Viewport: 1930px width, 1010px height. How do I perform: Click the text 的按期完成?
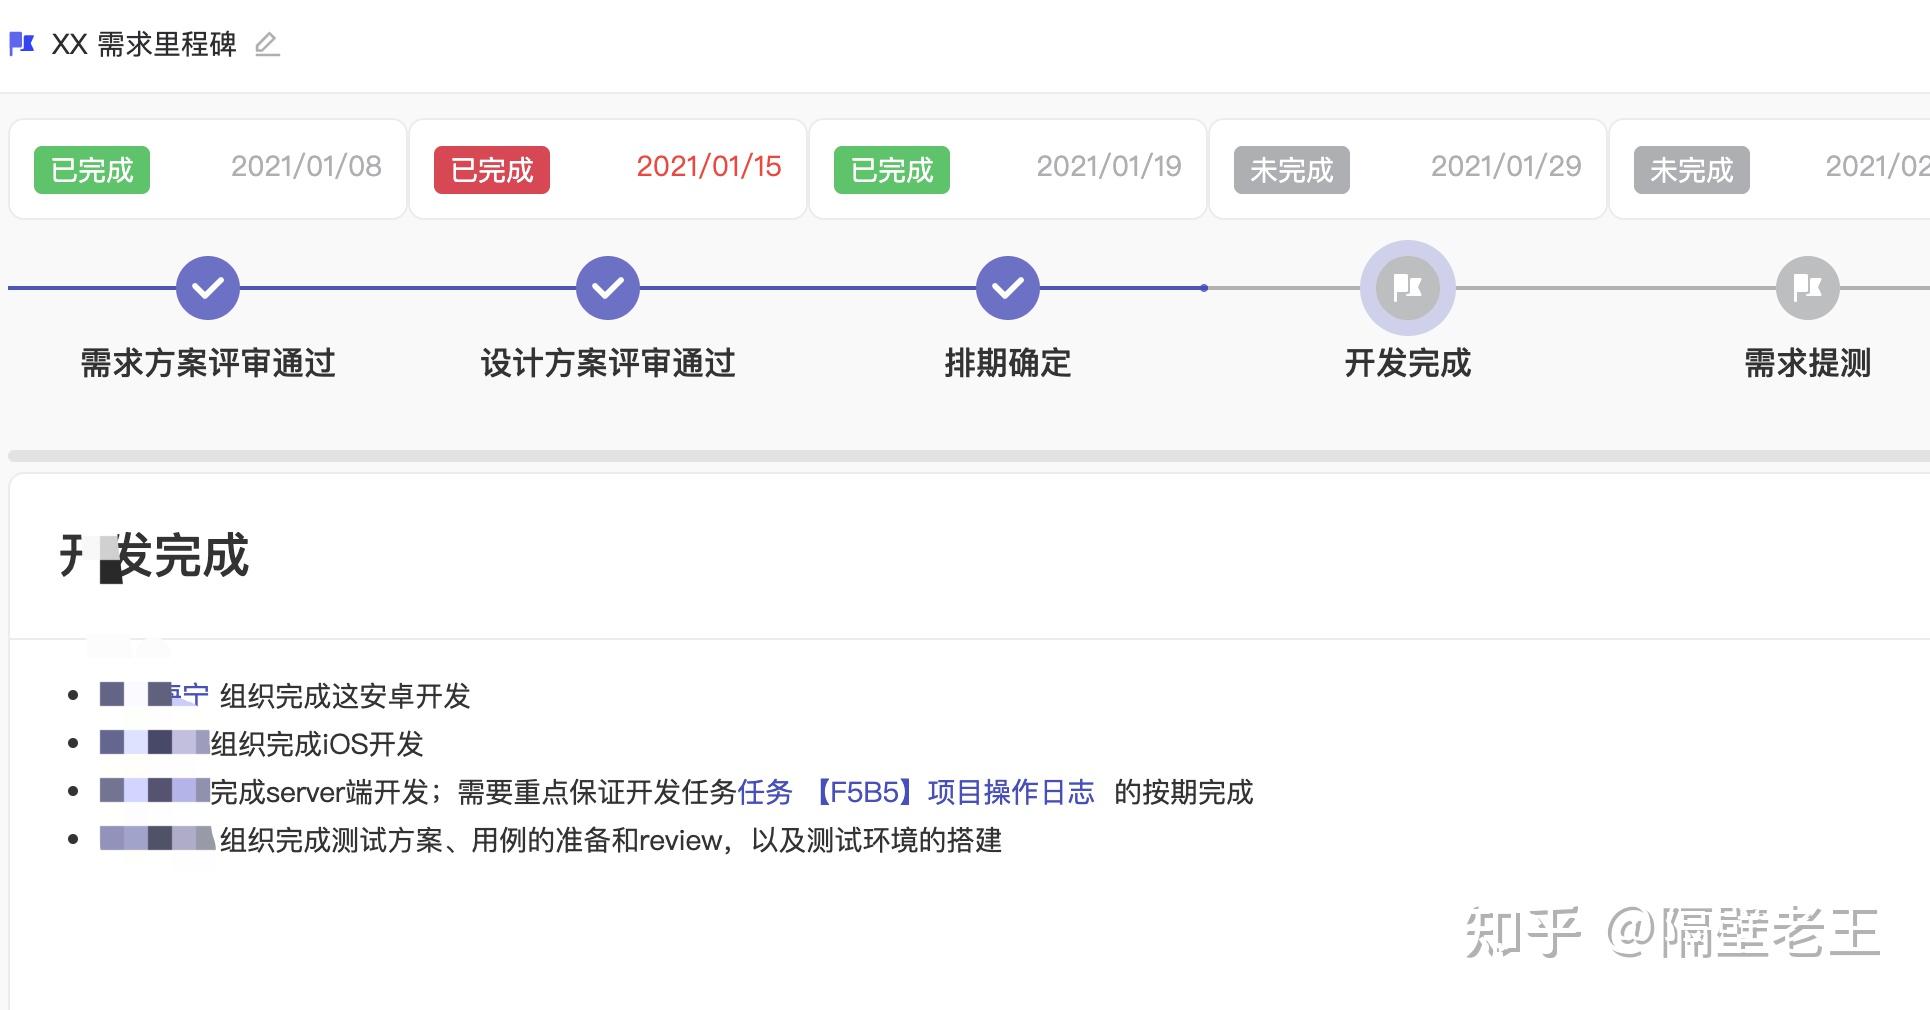[x=1184, y=792]
